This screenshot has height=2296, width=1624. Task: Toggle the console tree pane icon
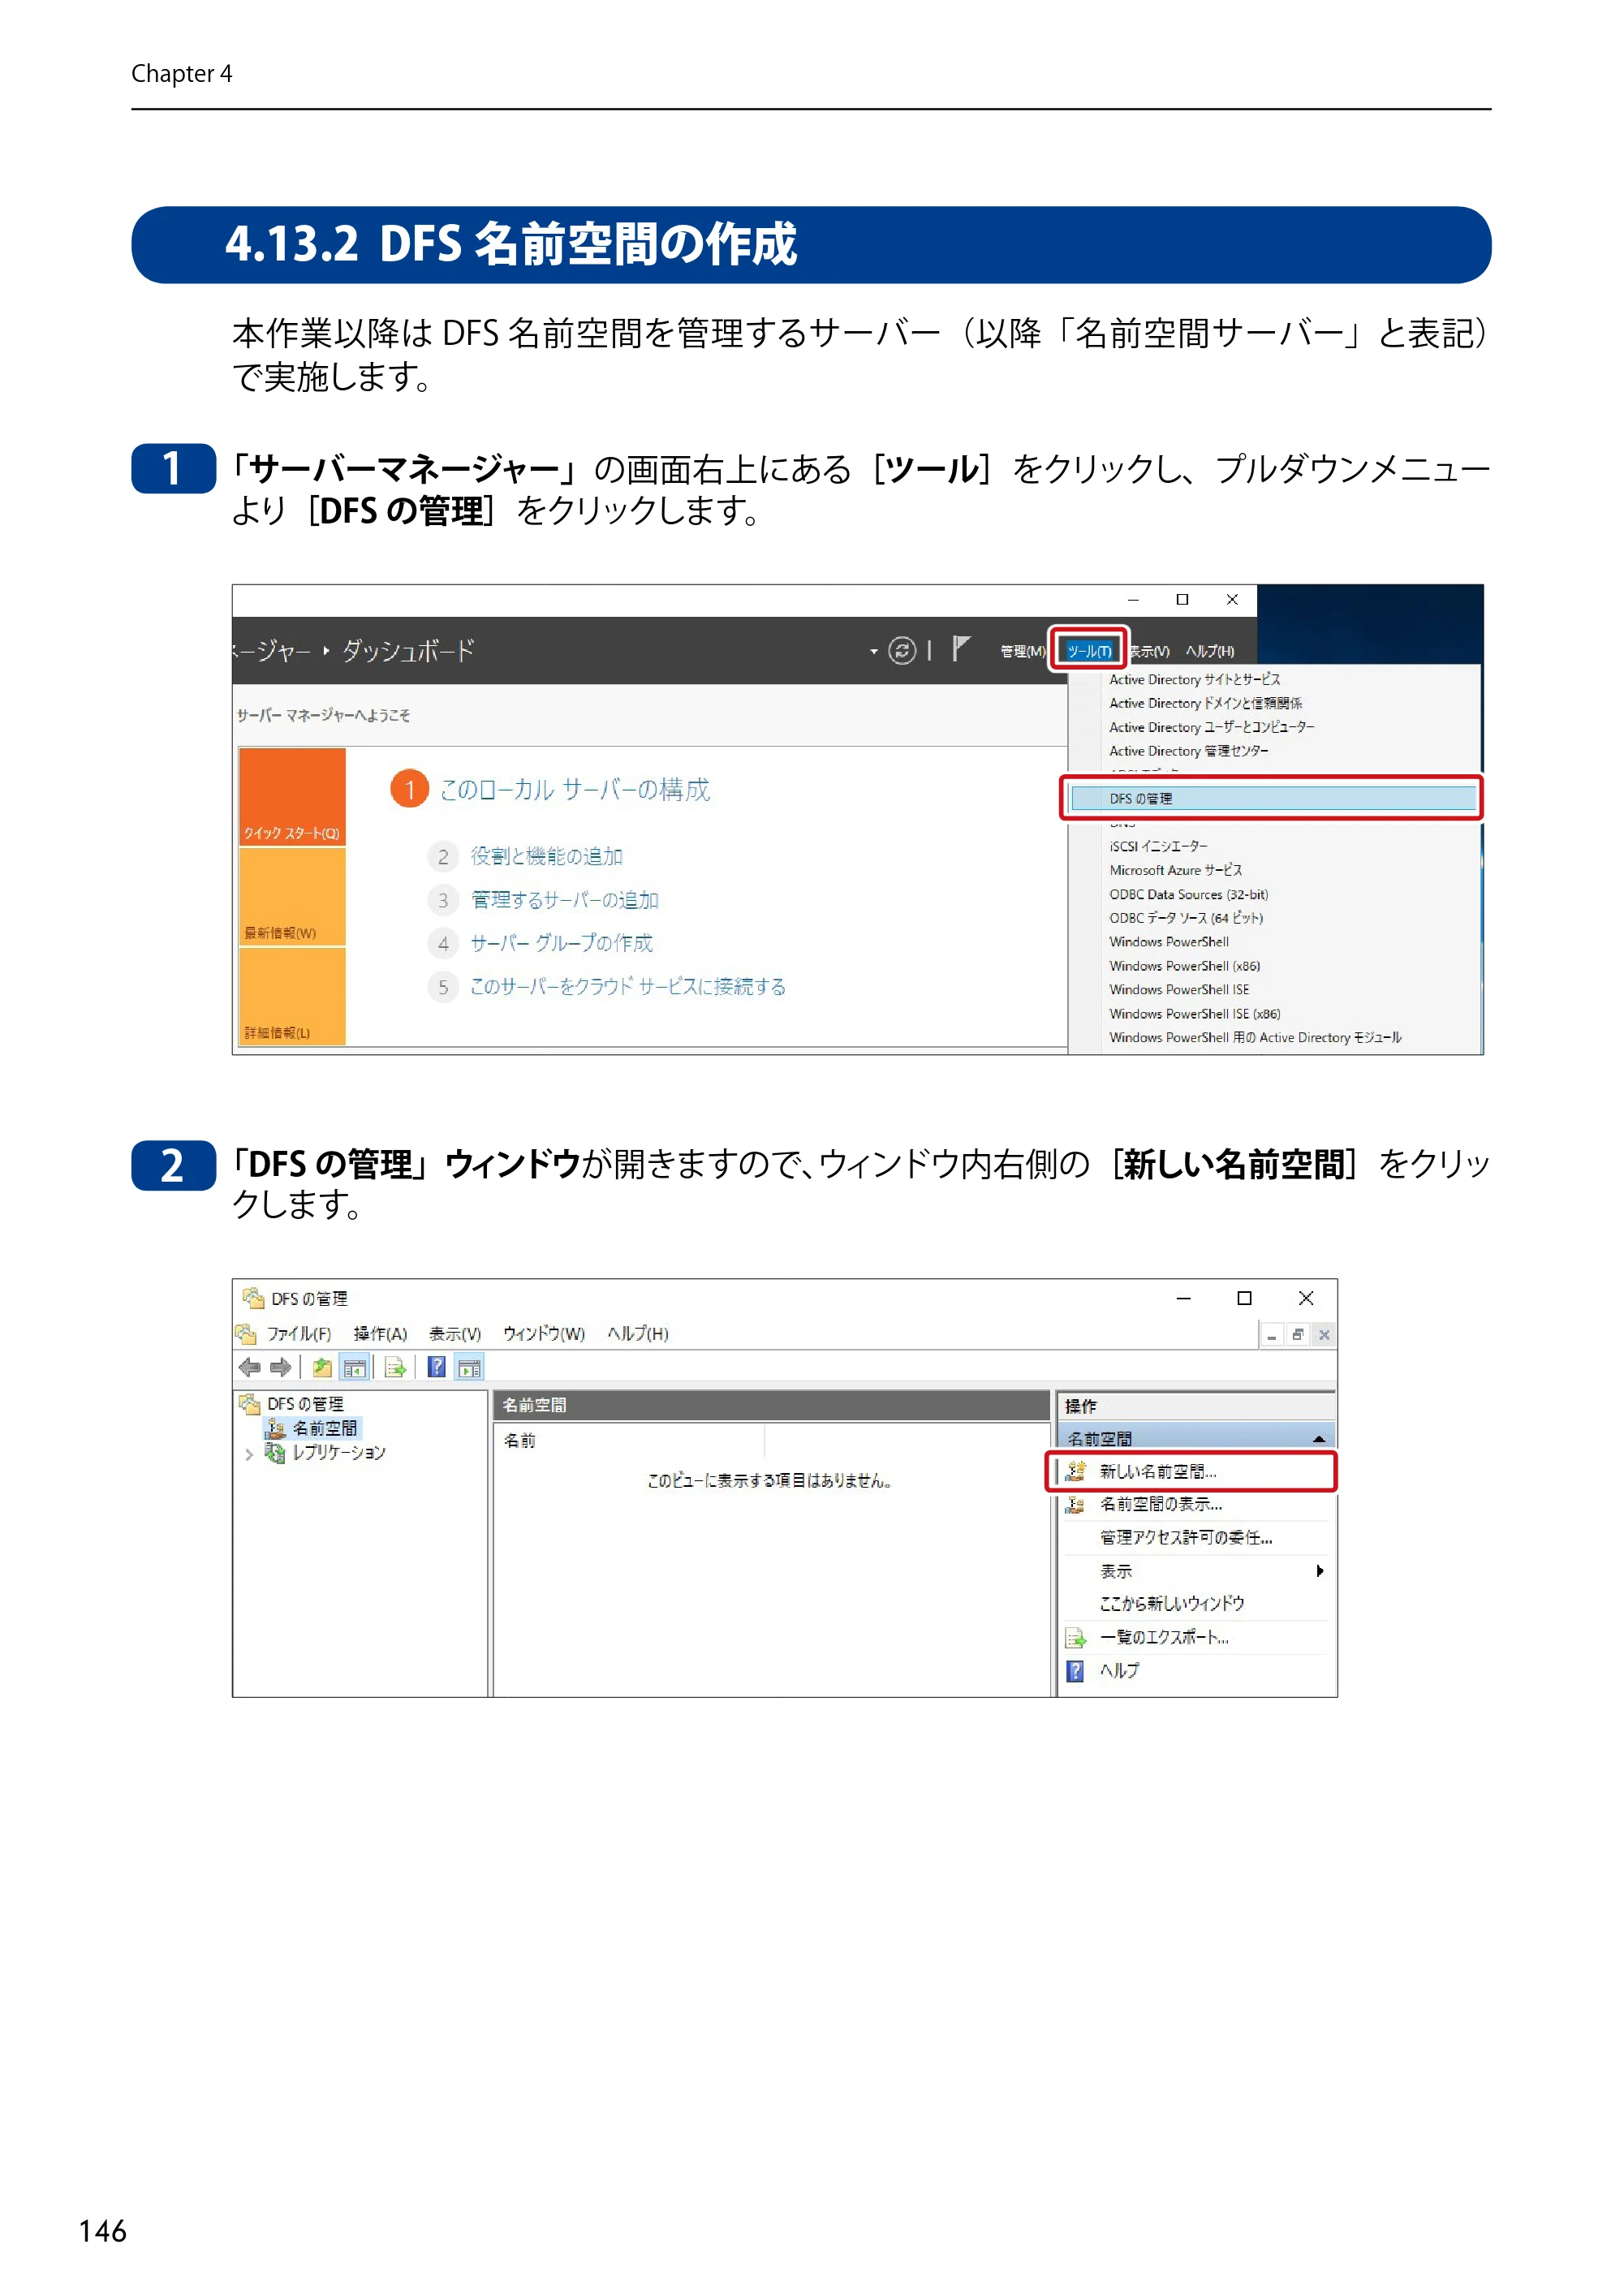click(x=355, y=1367)
